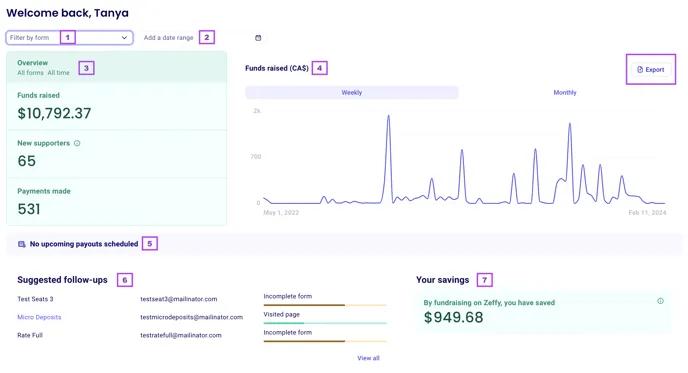This screenshot has height=373, width=688.
Task: Click testseat3@mailinator.com email
Action: 179,299
